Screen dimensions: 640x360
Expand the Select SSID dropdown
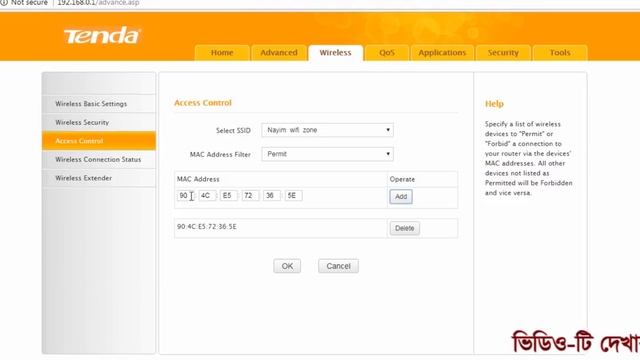pyautogui.click(x=327, y=130)
